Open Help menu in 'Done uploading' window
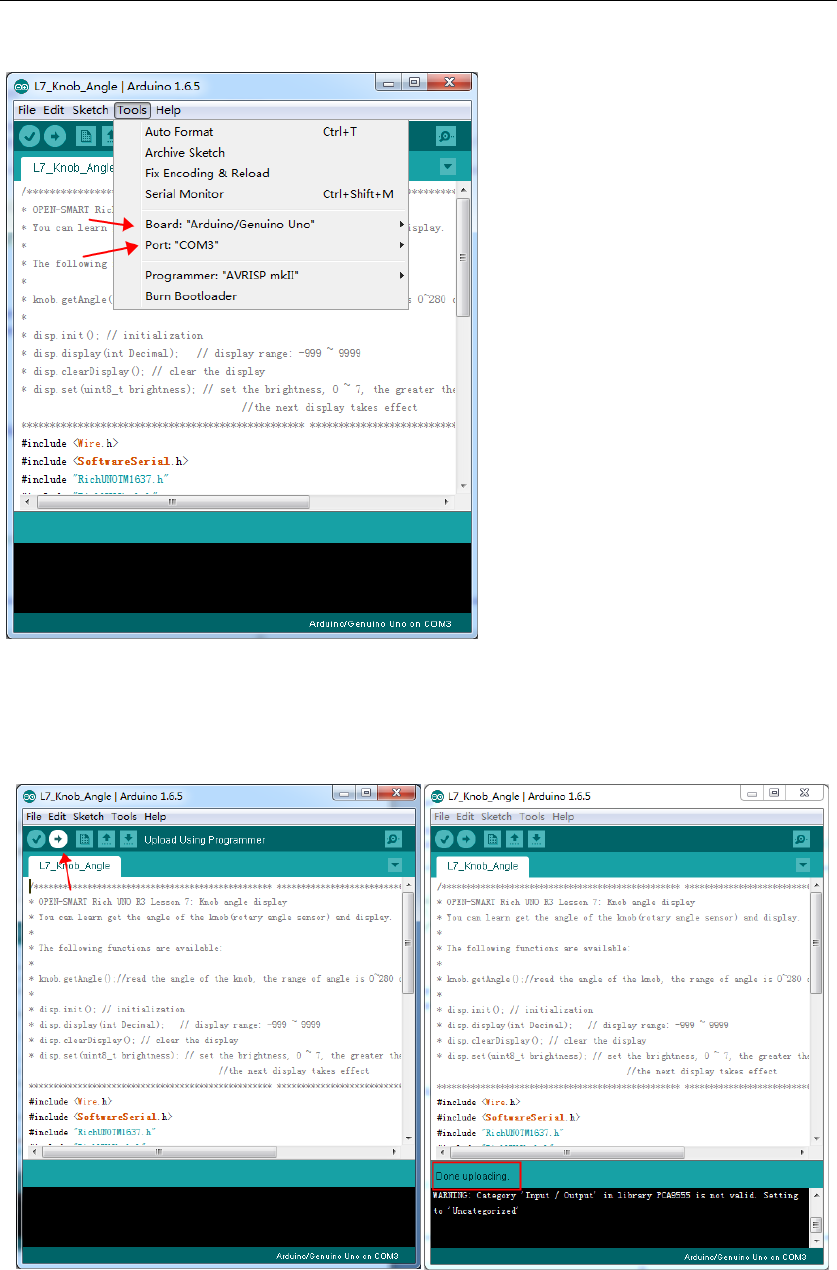This screenshot has width=837, height=1270. click(x=563, y=817)
